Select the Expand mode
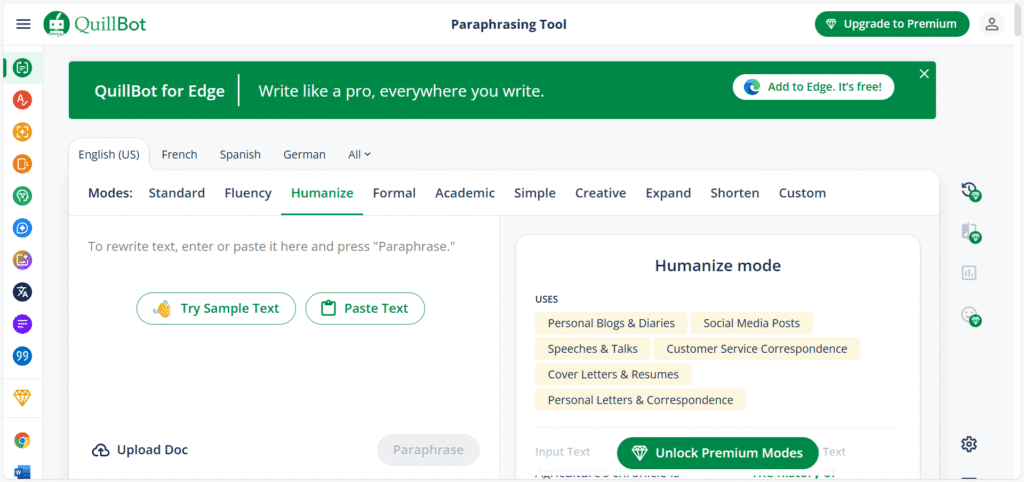The image size is (1024, 482). [668, 193]
